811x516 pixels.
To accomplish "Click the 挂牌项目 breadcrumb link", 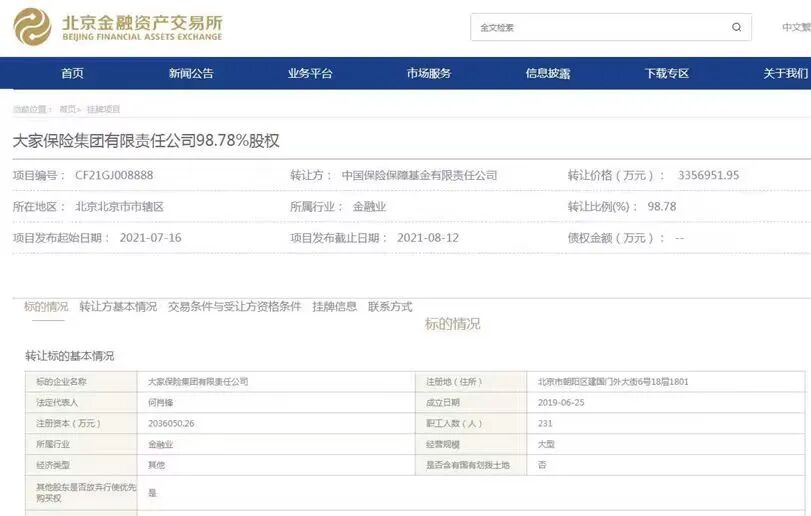I will (103, 109).
